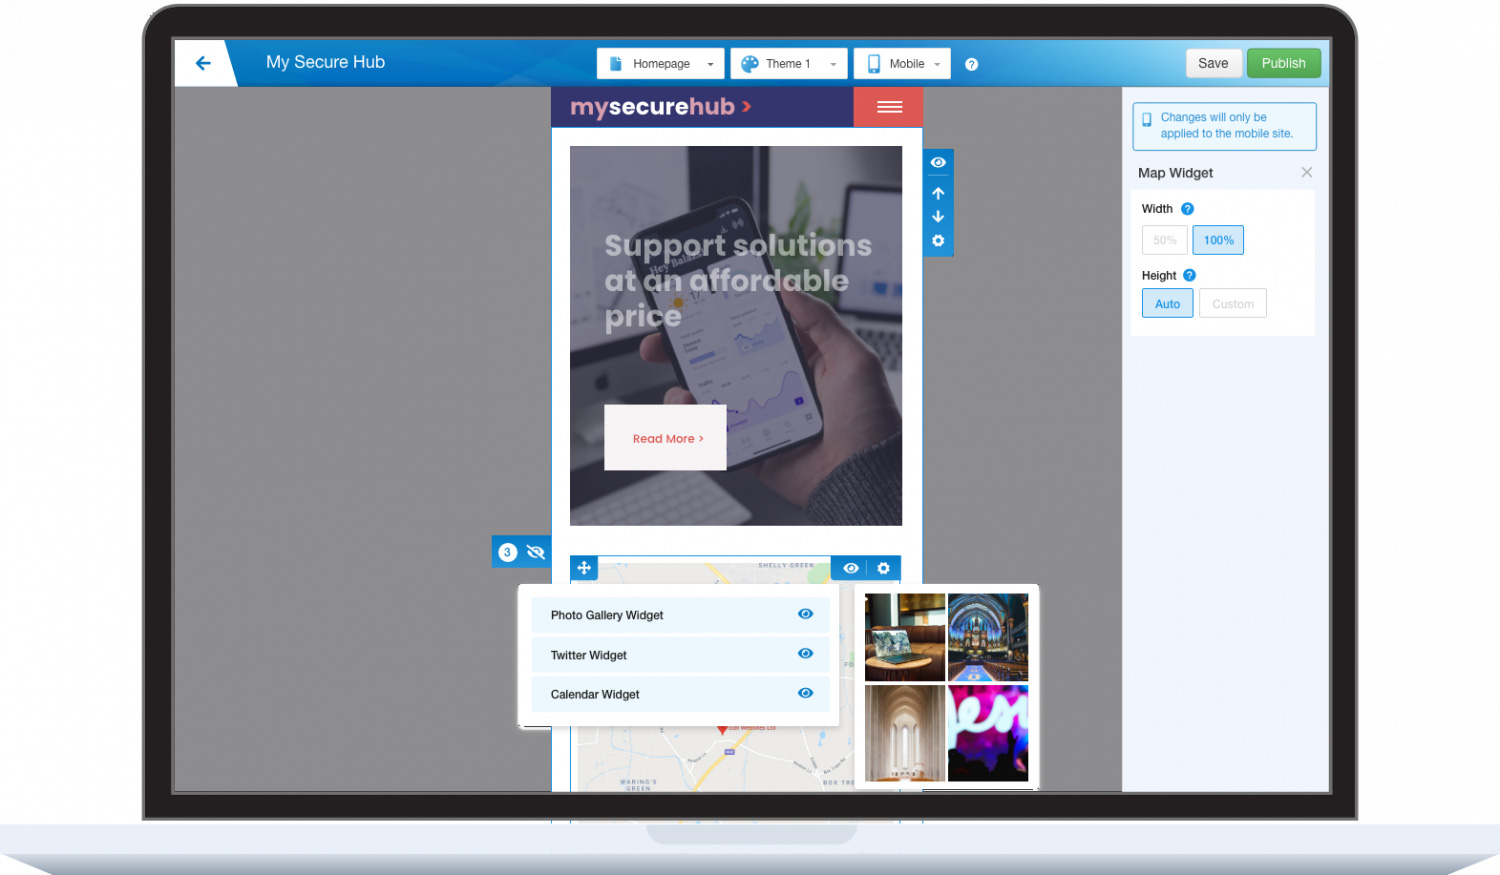
Task: Open the Theme 1 dropdown
Action: pyautogui.click(x=789, y=63)
